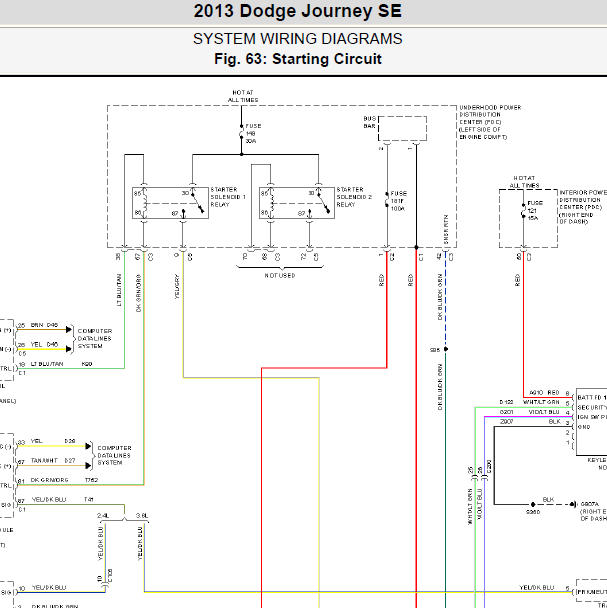Click the 'YEL/DK BLU' label at pin 10
The height and width of the screenshot is (608, 607).
49,588
